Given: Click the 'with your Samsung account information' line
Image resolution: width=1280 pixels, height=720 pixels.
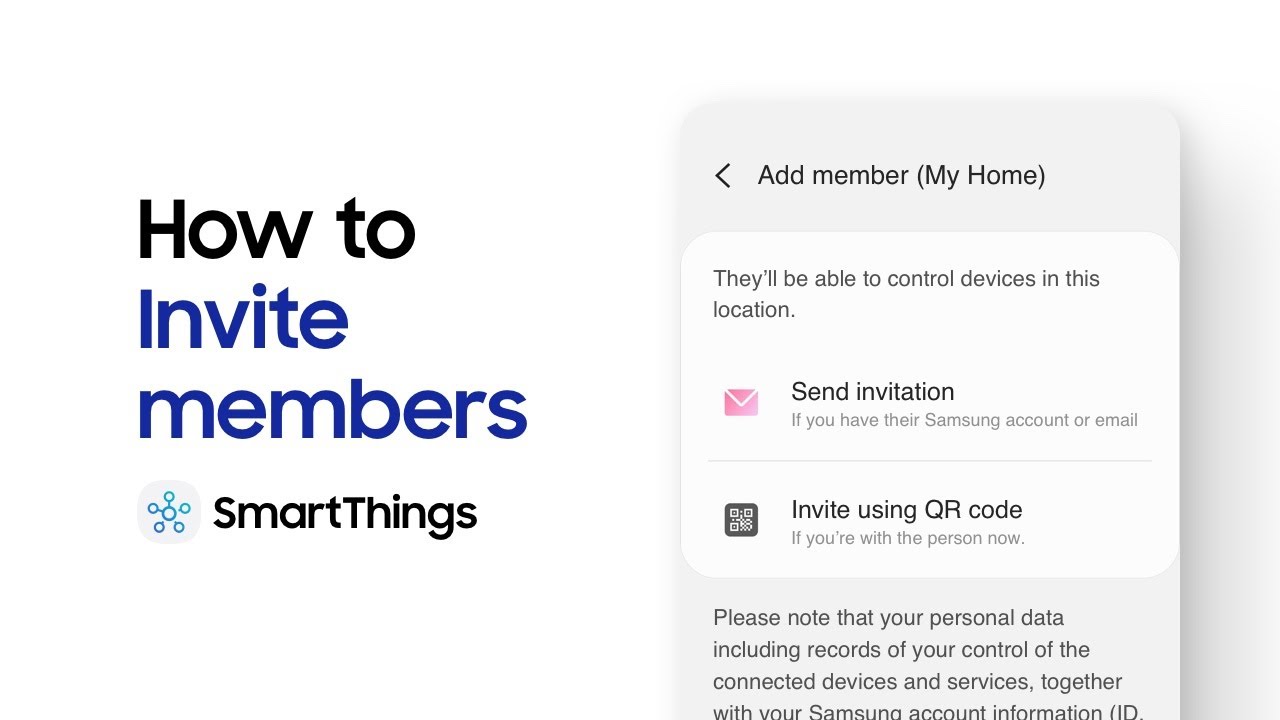Looking at the screenshot, I should pyautogui.click(x=928, y=711).
